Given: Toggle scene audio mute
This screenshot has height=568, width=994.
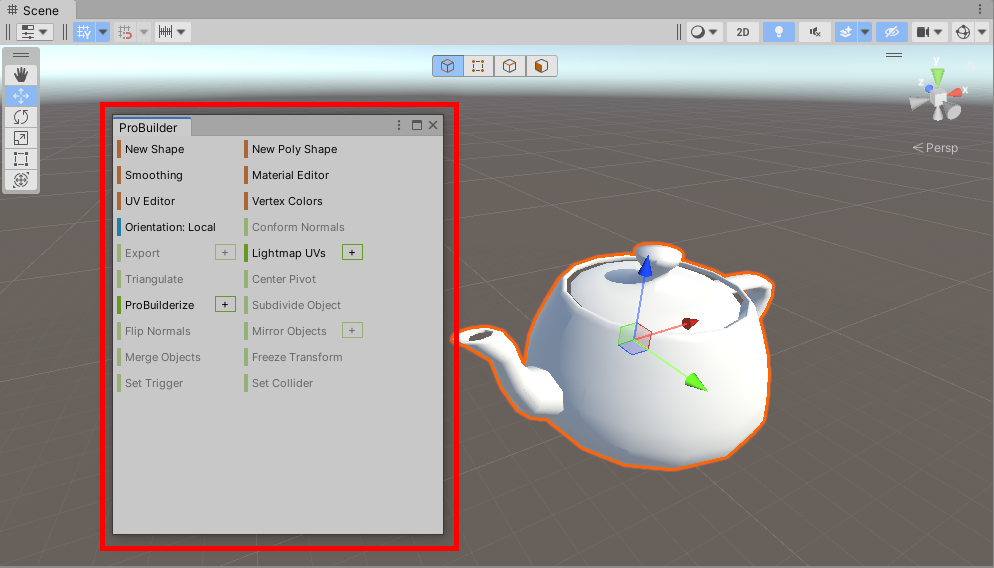Looking at the screenshot, I should (815, 32).
